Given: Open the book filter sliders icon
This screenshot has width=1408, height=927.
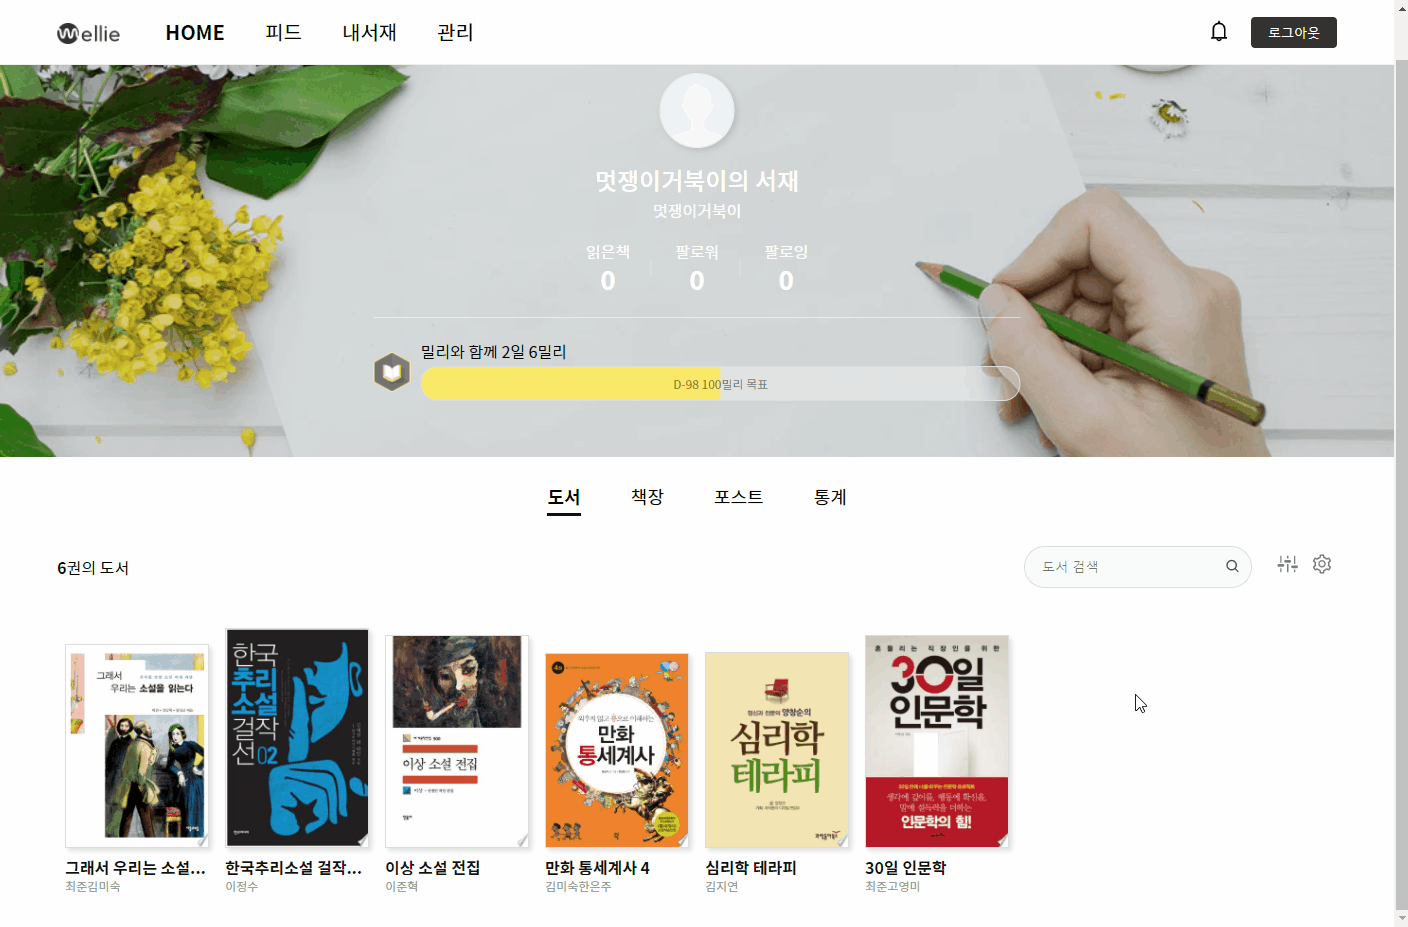Looking at the screenshot, I should (x=1287, y=564).
